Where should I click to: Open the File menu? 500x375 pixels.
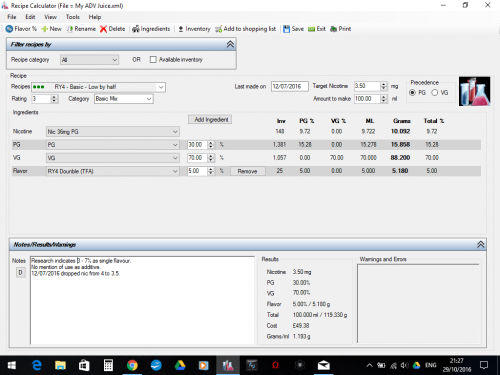(x=12, y=17)
